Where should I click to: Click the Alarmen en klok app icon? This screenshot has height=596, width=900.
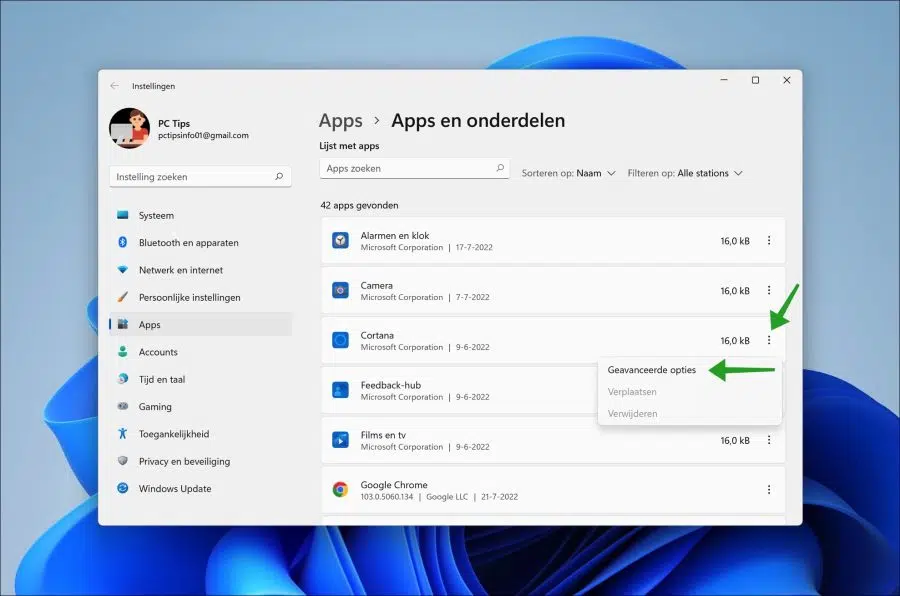tap(340, 240)
